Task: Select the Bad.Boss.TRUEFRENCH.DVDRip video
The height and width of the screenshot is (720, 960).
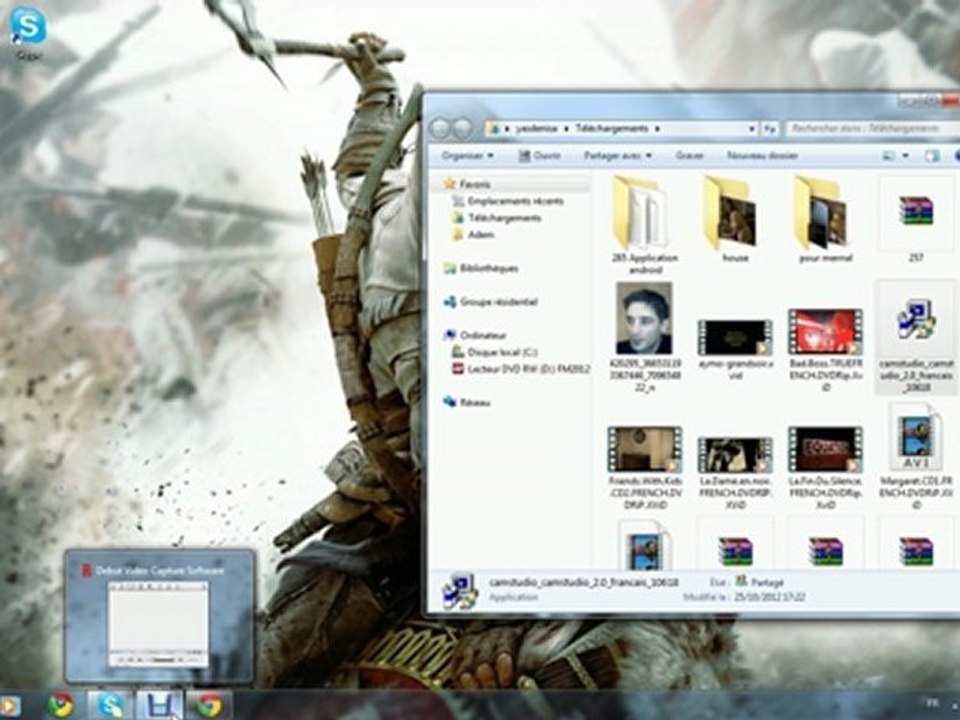Action: pos(825,349)
